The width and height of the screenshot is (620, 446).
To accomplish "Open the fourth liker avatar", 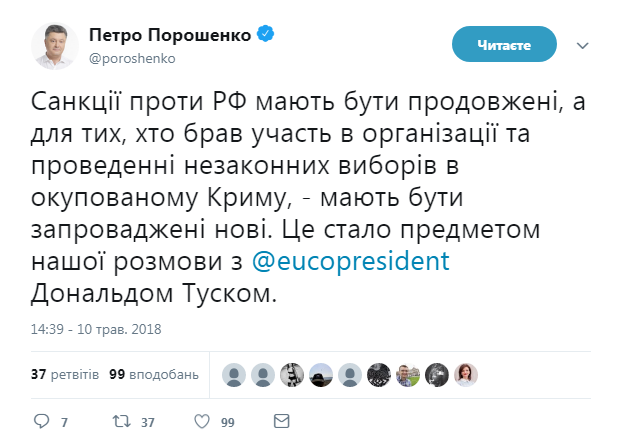I will [320, 374].
